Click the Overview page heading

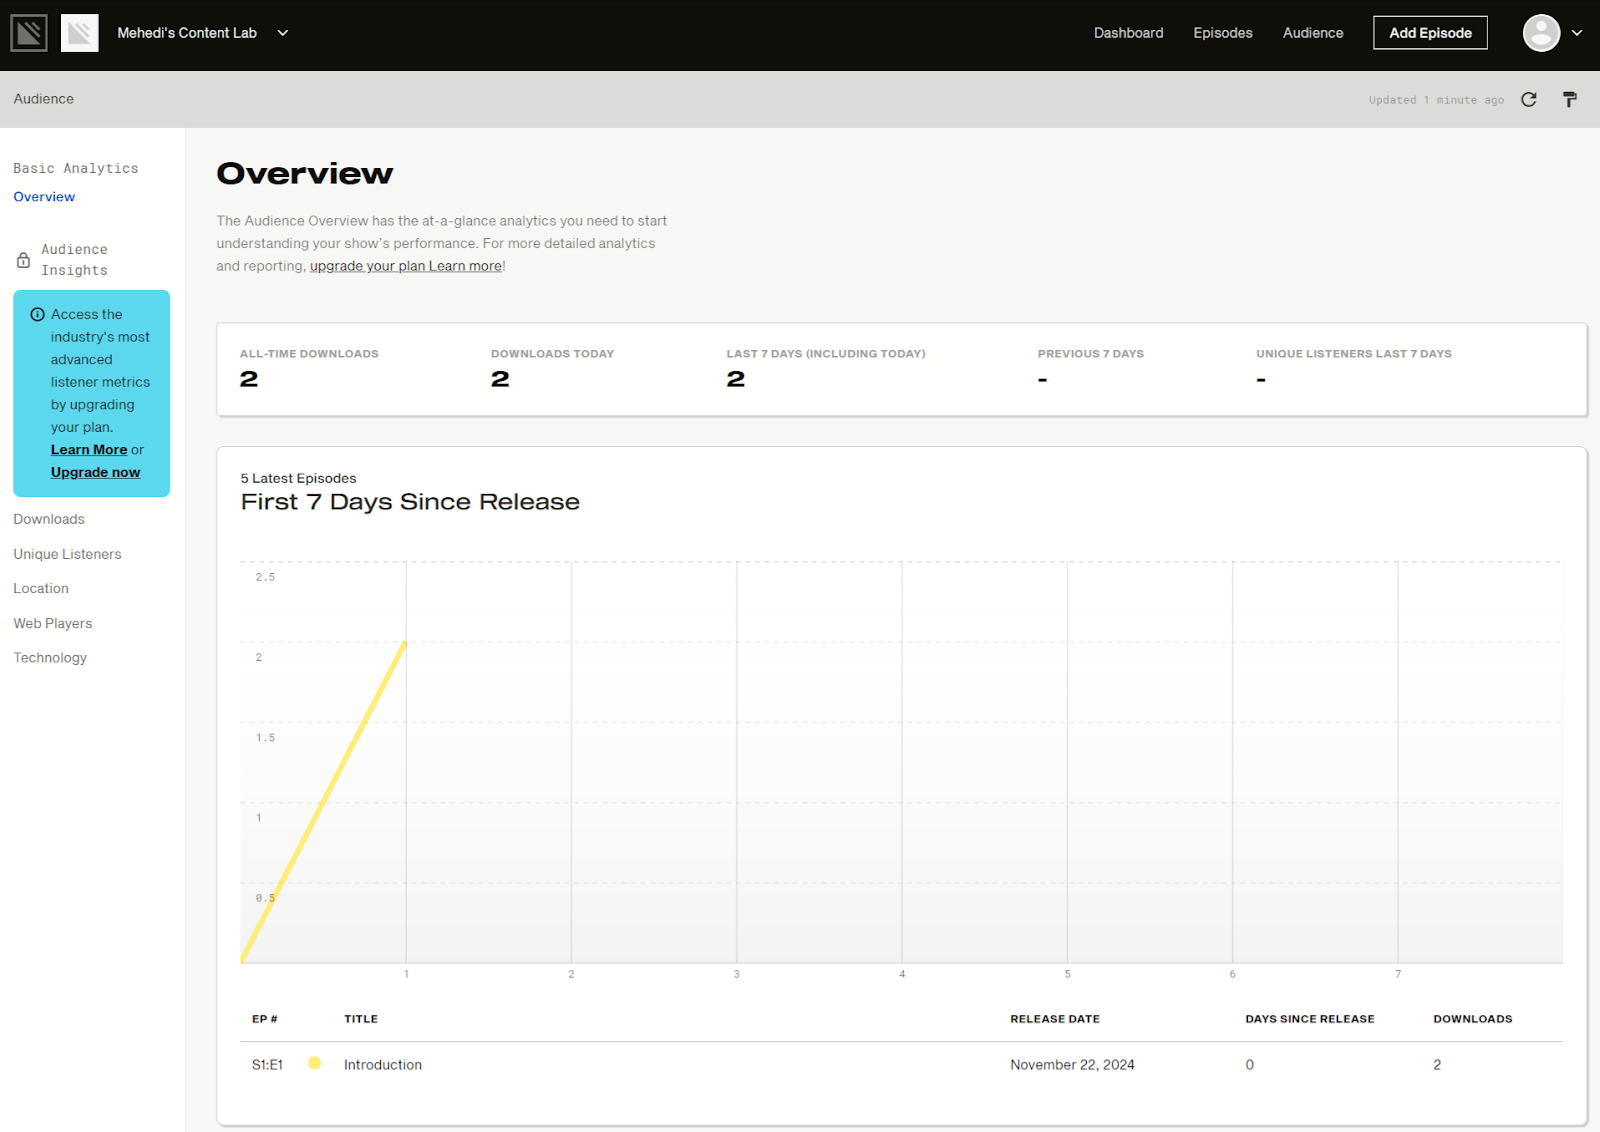coord(305,174)
